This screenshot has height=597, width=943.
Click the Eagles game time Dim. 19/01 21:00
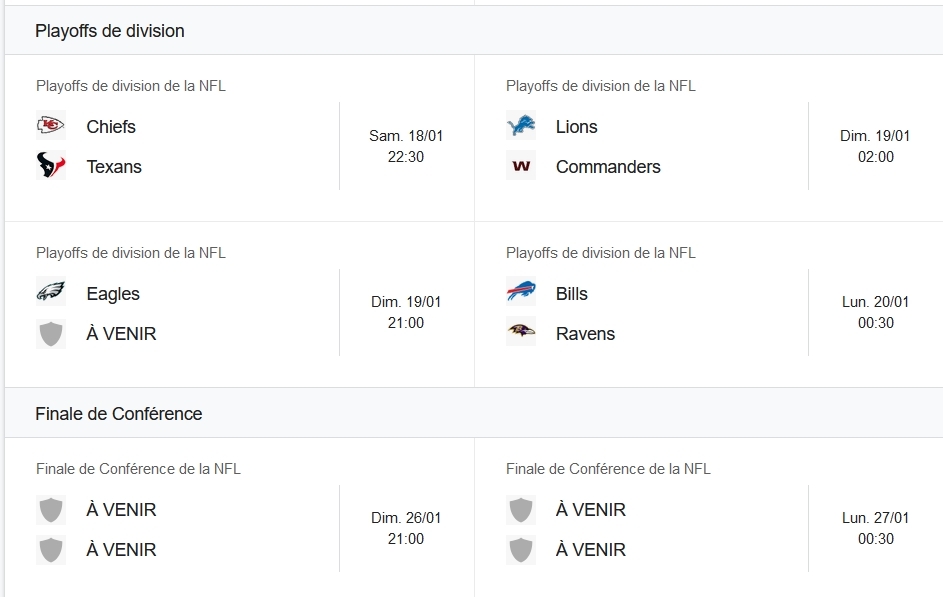pyautogui.click(x=406, y=312)
